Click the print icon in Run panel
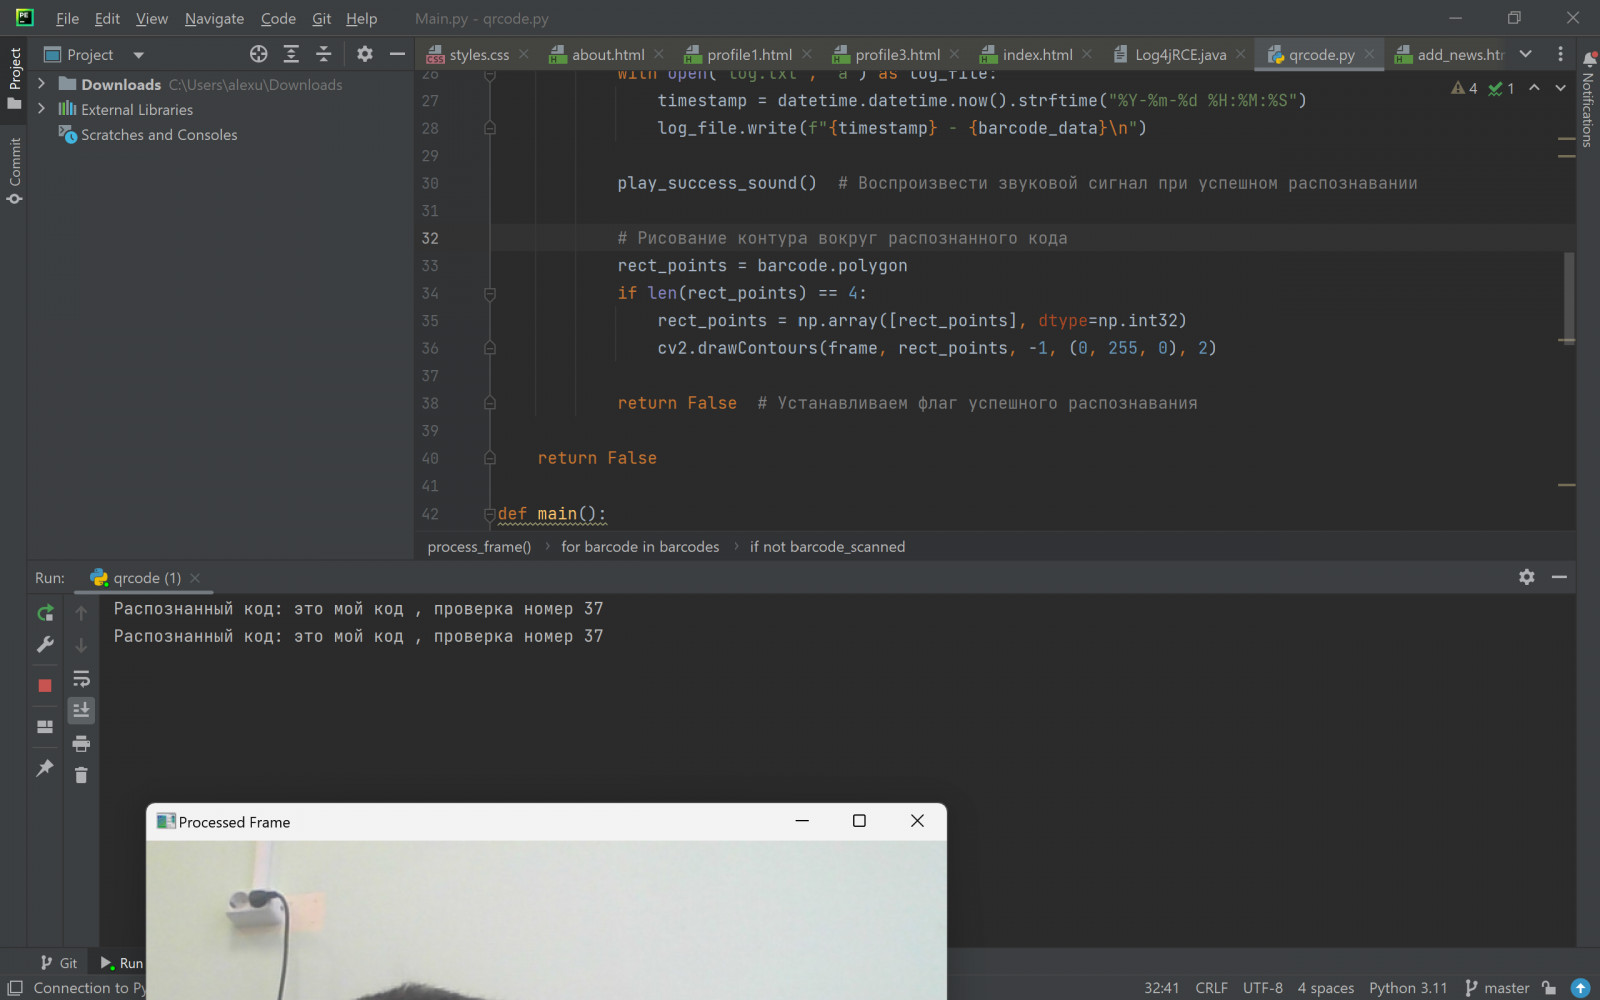This screenshot has width=1600, height=1000. tap(81, 743)
